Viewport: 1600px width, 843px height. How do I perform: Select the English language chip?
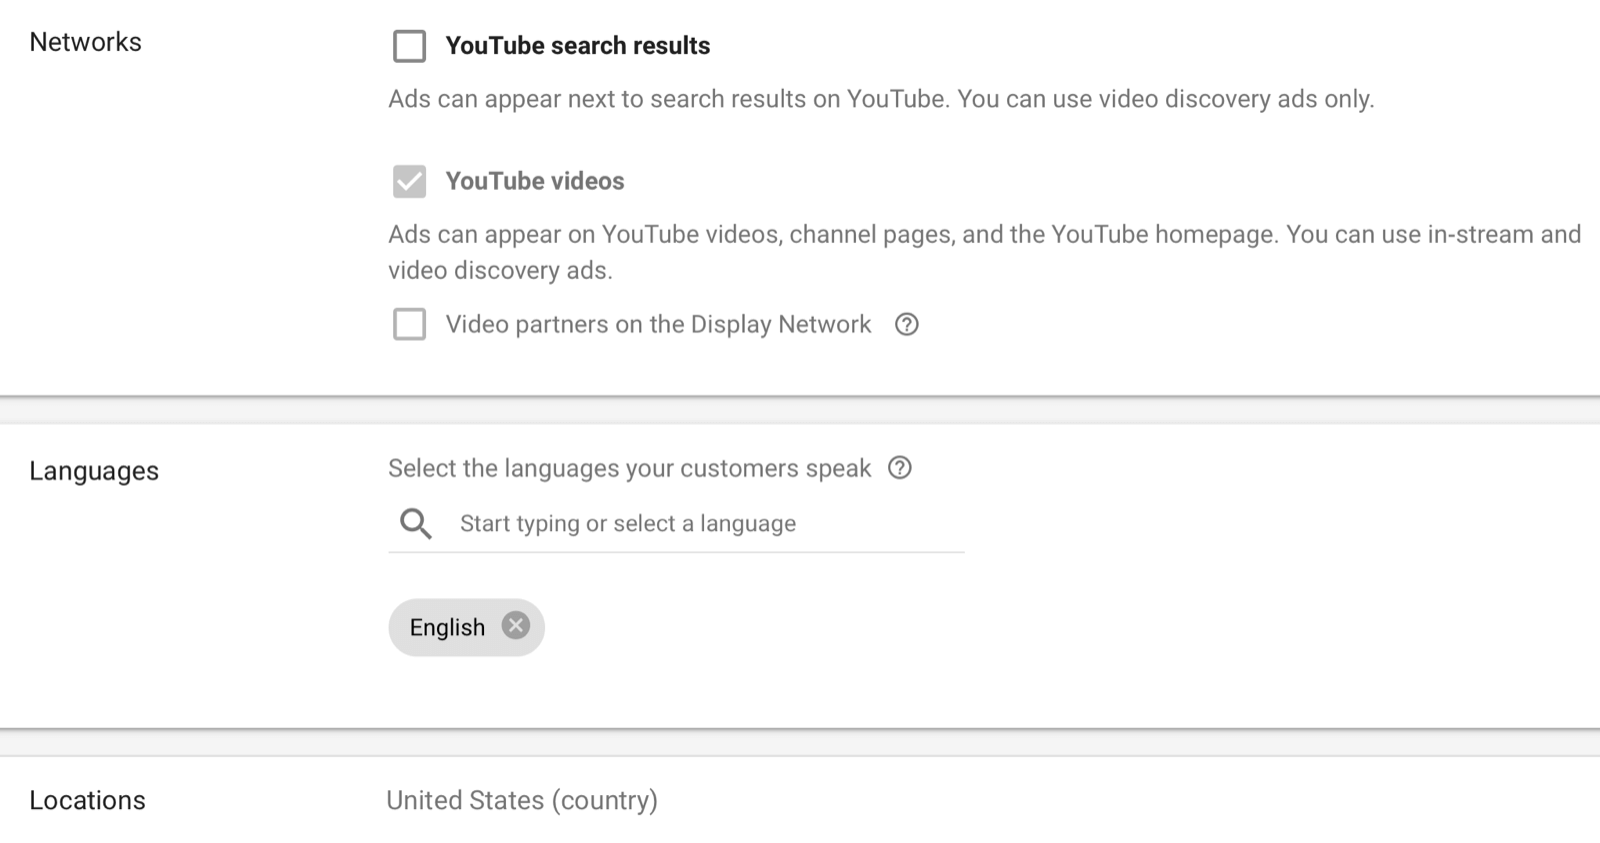[447, 628]
